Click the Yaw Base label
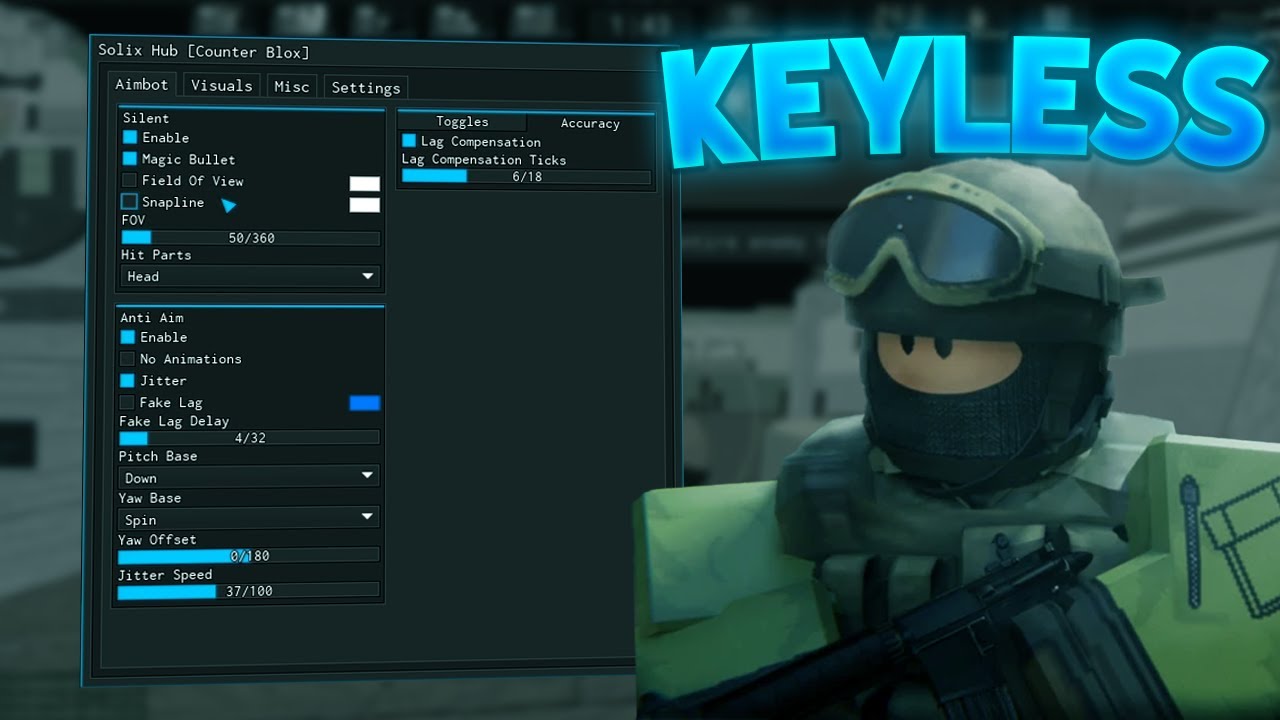This screenshot has height=720, width=1280. [x=150, y=498]
